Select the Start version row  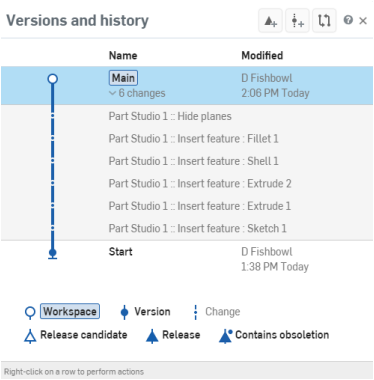[187, 259]
